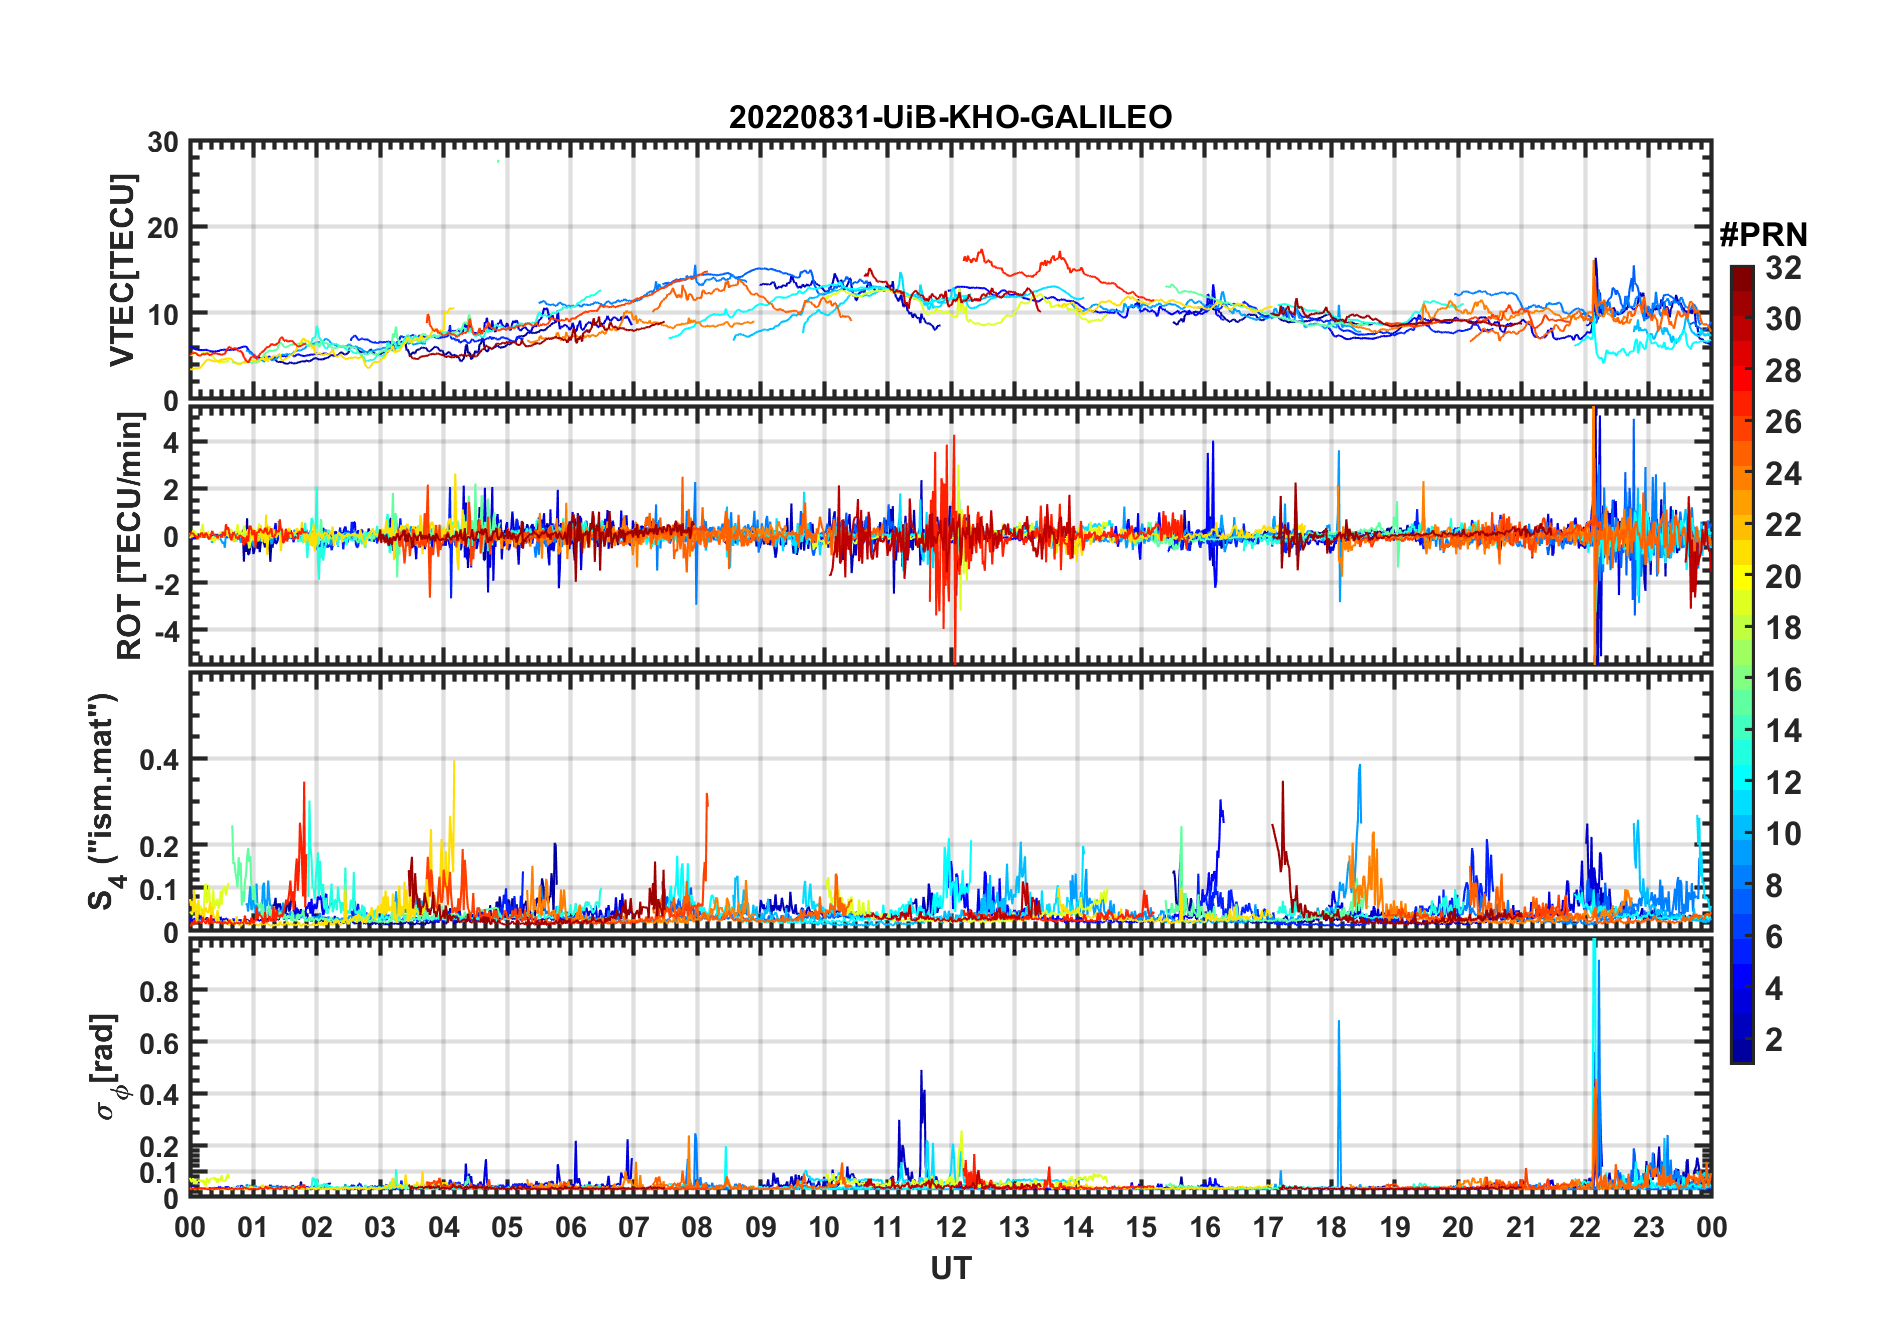Image resolution: width=1902 pixels, height=1330 pixels.
Task: Click x-axis tick label 15
Action: click(1141, 1228)
